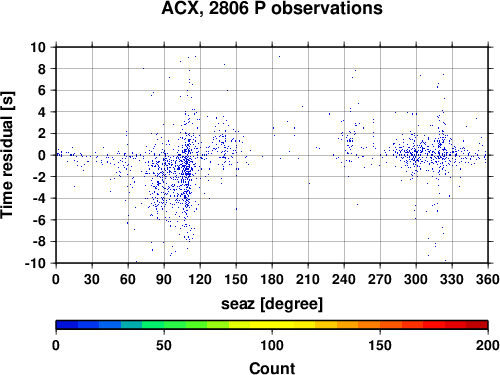
Task: Click y-axis tick label '8'
Action: [42, 69]
